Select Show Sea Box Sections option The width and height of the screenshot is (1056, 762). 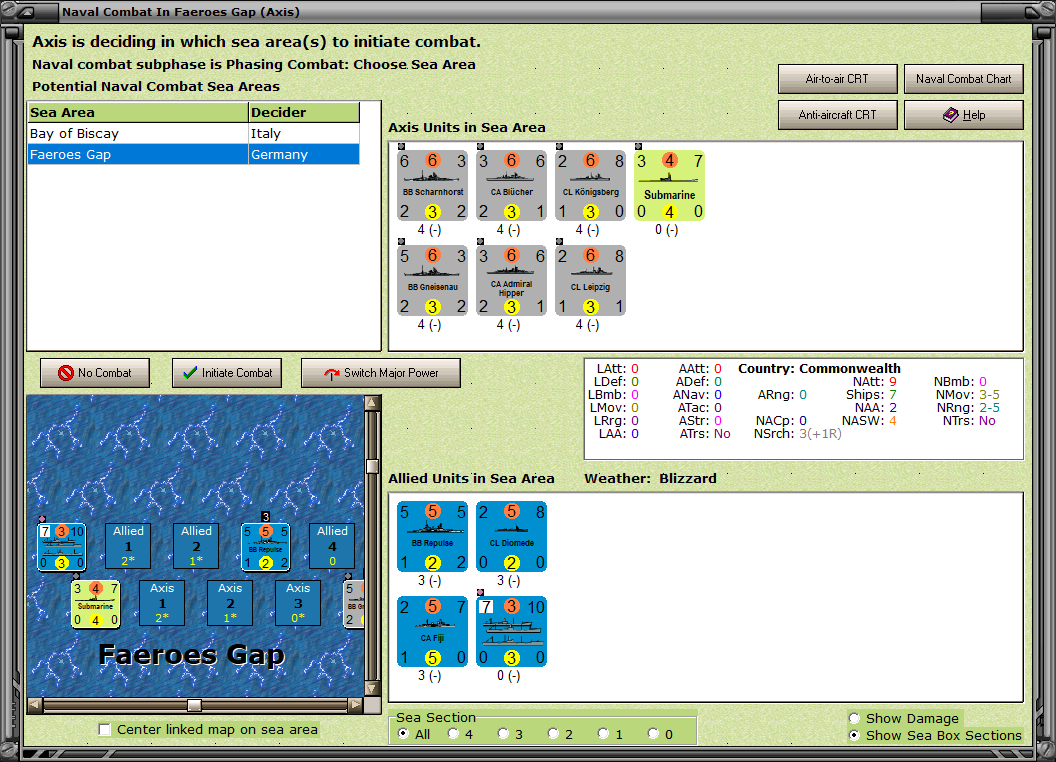click(855, 735)
